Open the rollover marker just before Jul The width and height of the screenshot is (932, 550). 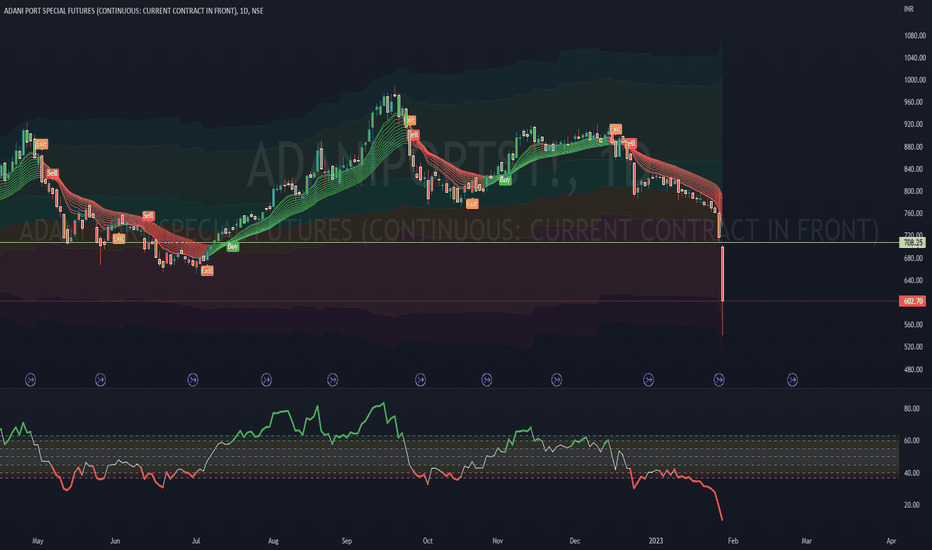click(x=193, y=379)
